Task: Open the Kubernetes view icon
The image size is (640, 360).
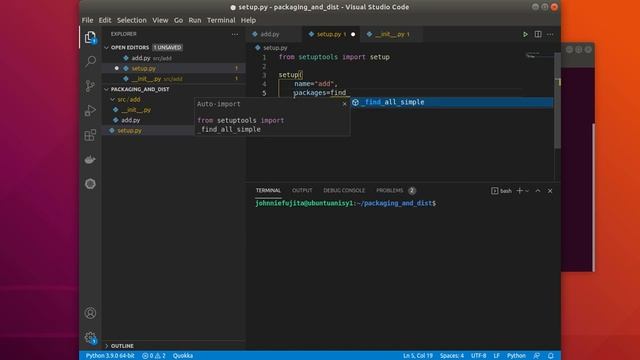Action: point(90,184)
